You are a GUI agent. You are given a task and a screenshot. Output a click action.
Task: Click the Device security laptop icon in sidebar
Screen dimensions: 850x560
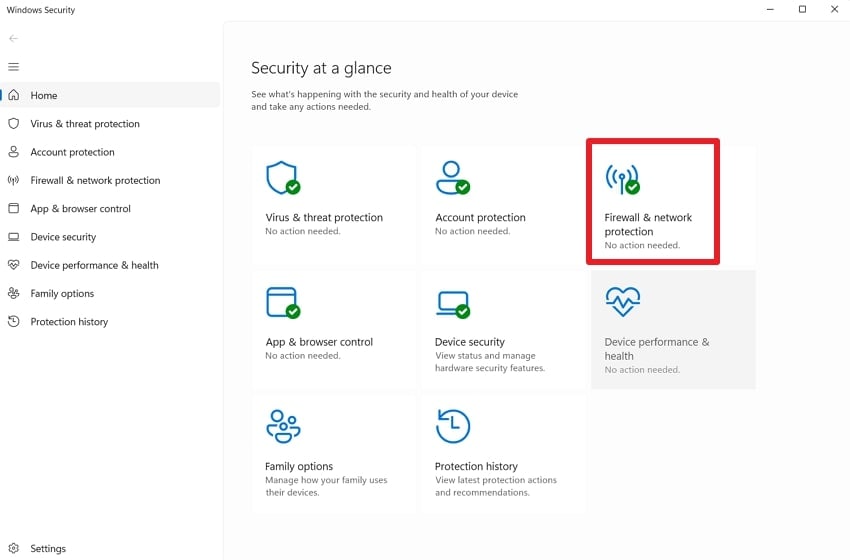coord(14,237)
